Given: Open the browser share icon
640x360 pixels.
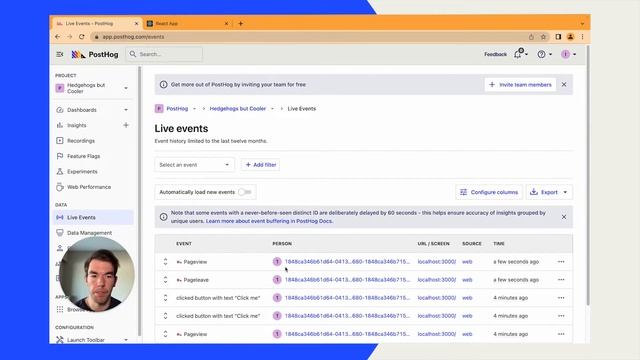Looking at the screenshot, I should pyautogui.click(x=531, y=37).
